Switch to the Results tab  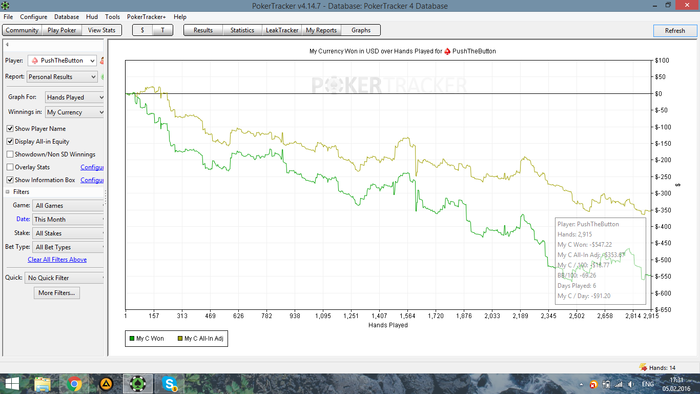click(x=203, y=30)
